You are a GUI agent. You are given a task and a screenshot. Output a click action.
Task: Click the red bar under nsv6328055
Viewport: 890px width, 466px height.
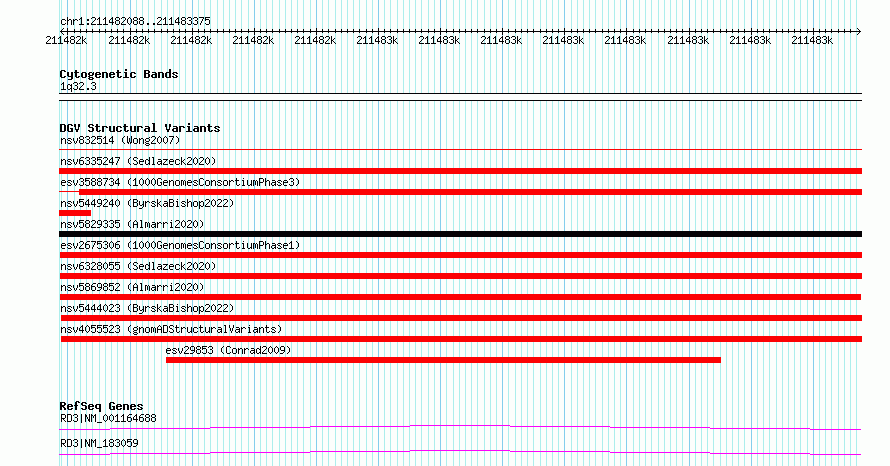[460, 276]
